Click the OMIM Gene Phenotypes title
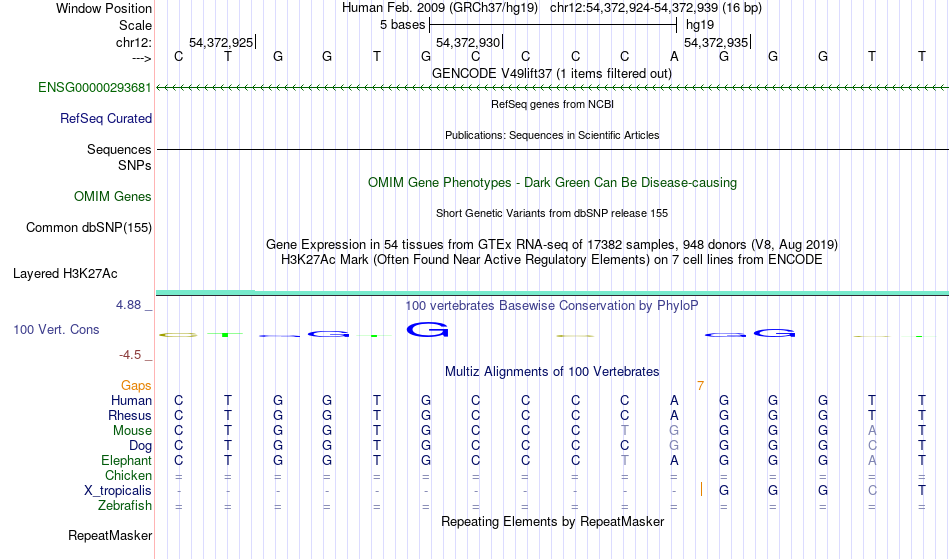The width and height of the screenshot is (950, 559). click(x=552, y=183)
